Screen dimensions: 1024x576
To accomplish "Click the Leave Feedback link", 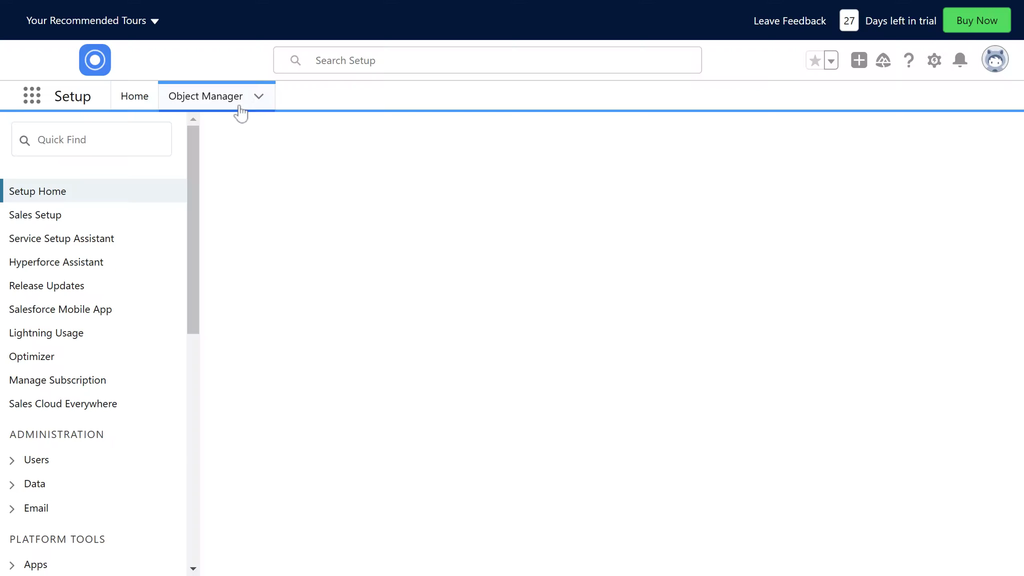I will [x=789, y=20].
